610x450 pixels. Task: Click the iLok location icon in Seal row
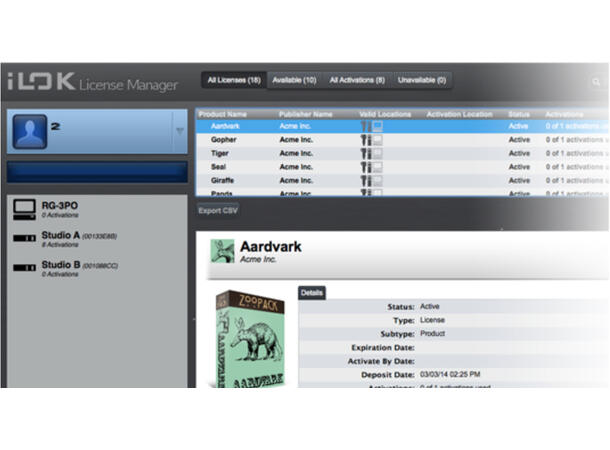point(365,167)
